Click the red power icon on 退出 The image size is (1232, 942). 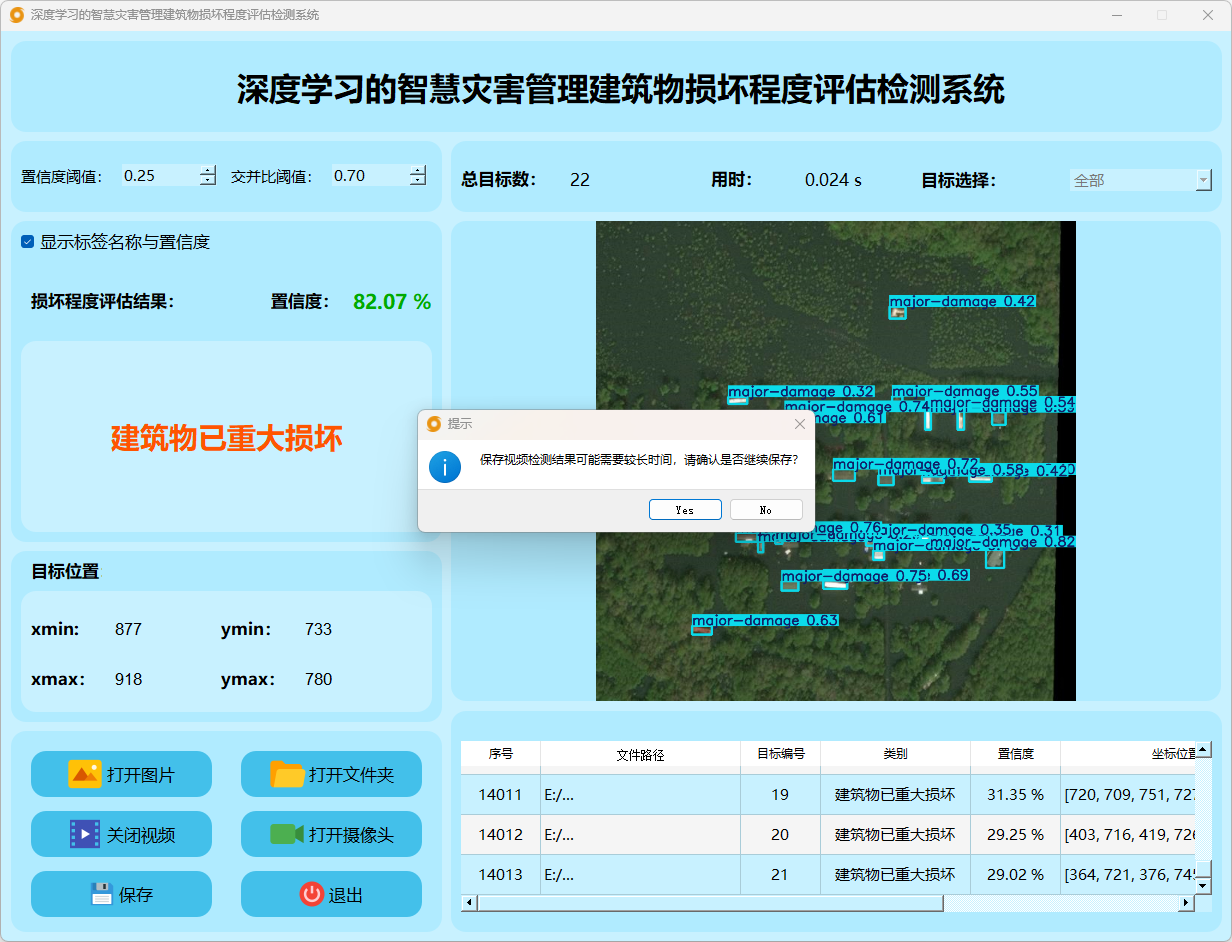click(x=311, y=894)
